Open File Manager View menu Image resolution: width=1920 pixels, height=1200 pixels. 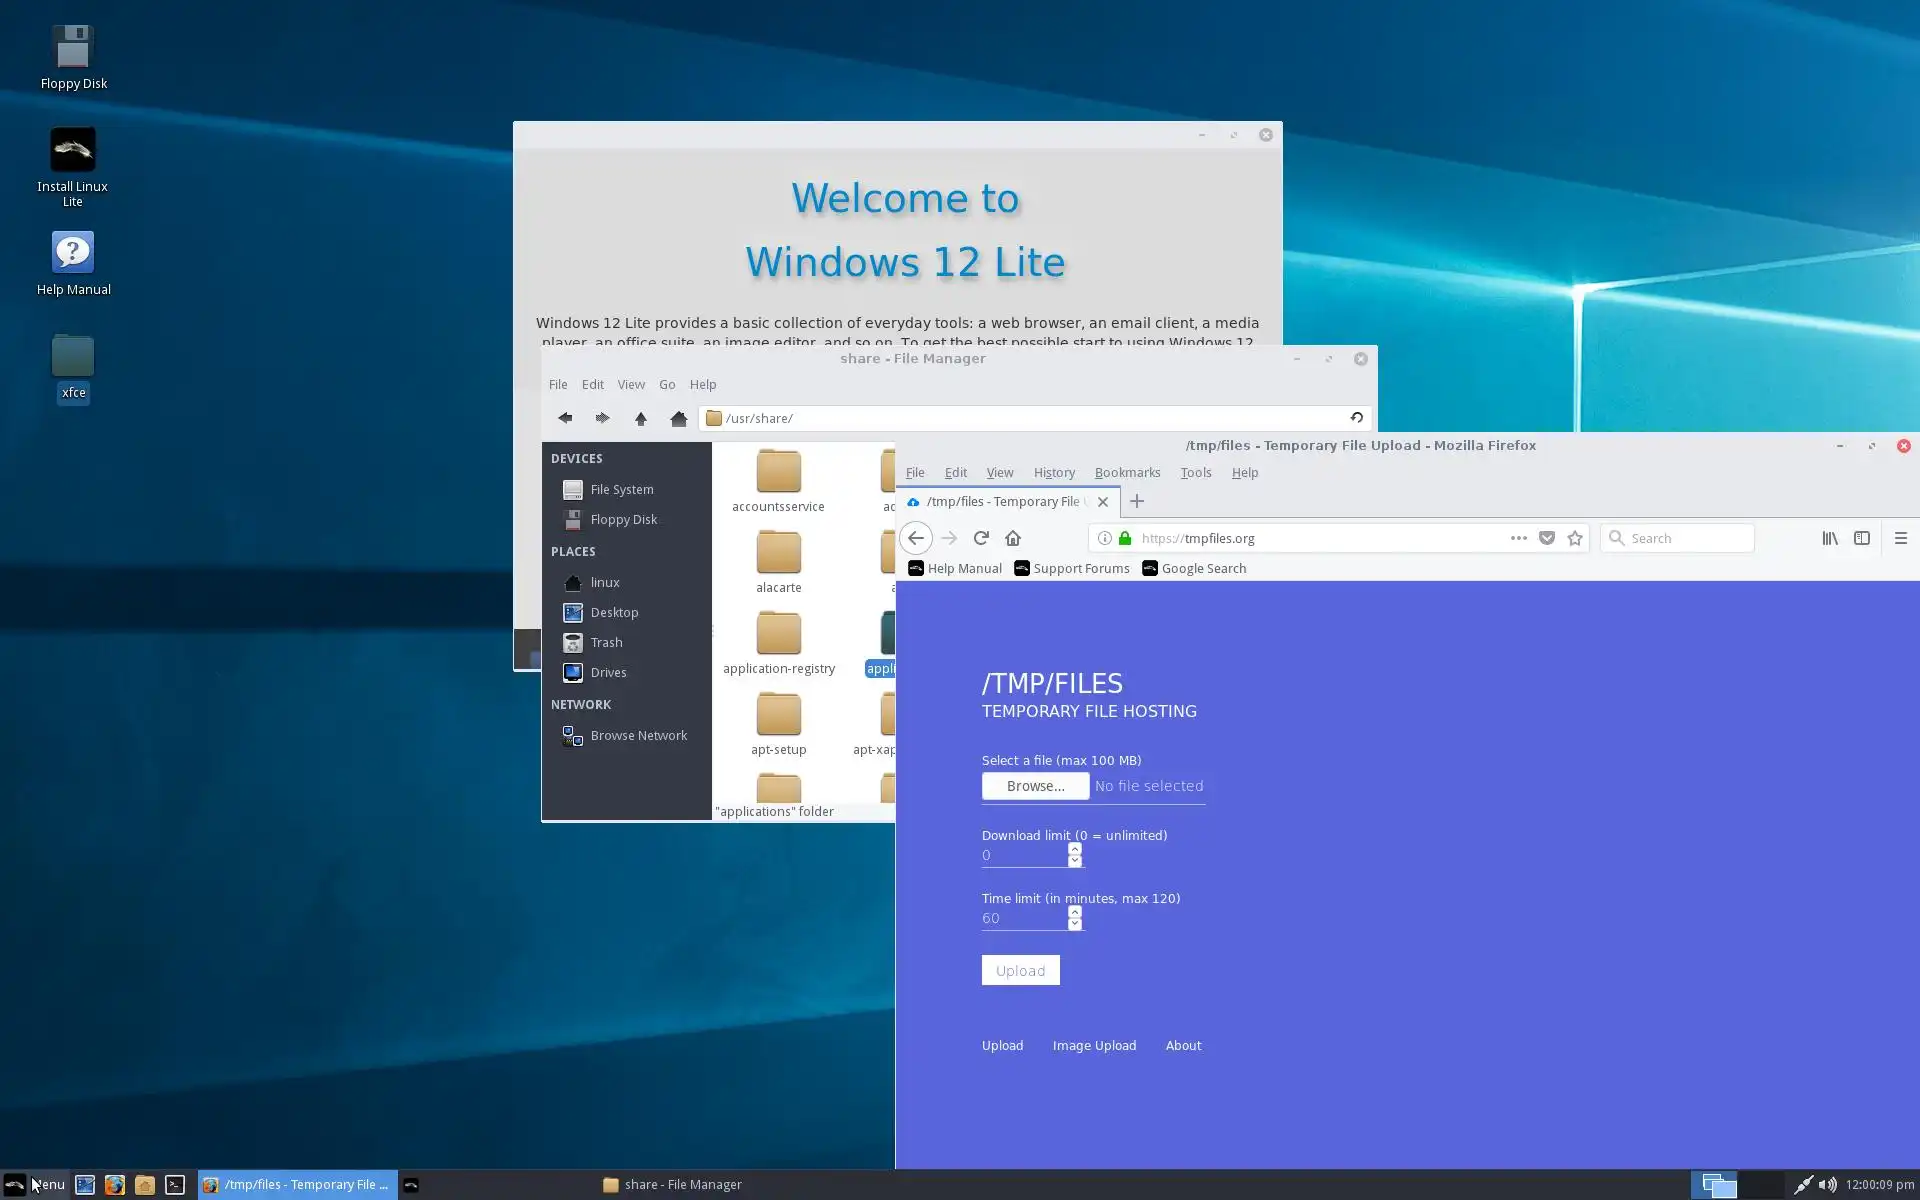point(631,384)
